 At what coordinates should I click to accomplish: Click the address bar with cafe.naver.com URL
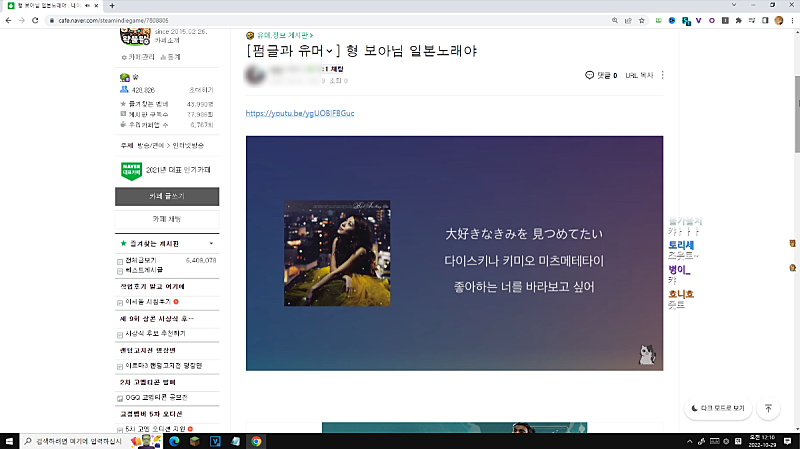(x=327, y=20)
